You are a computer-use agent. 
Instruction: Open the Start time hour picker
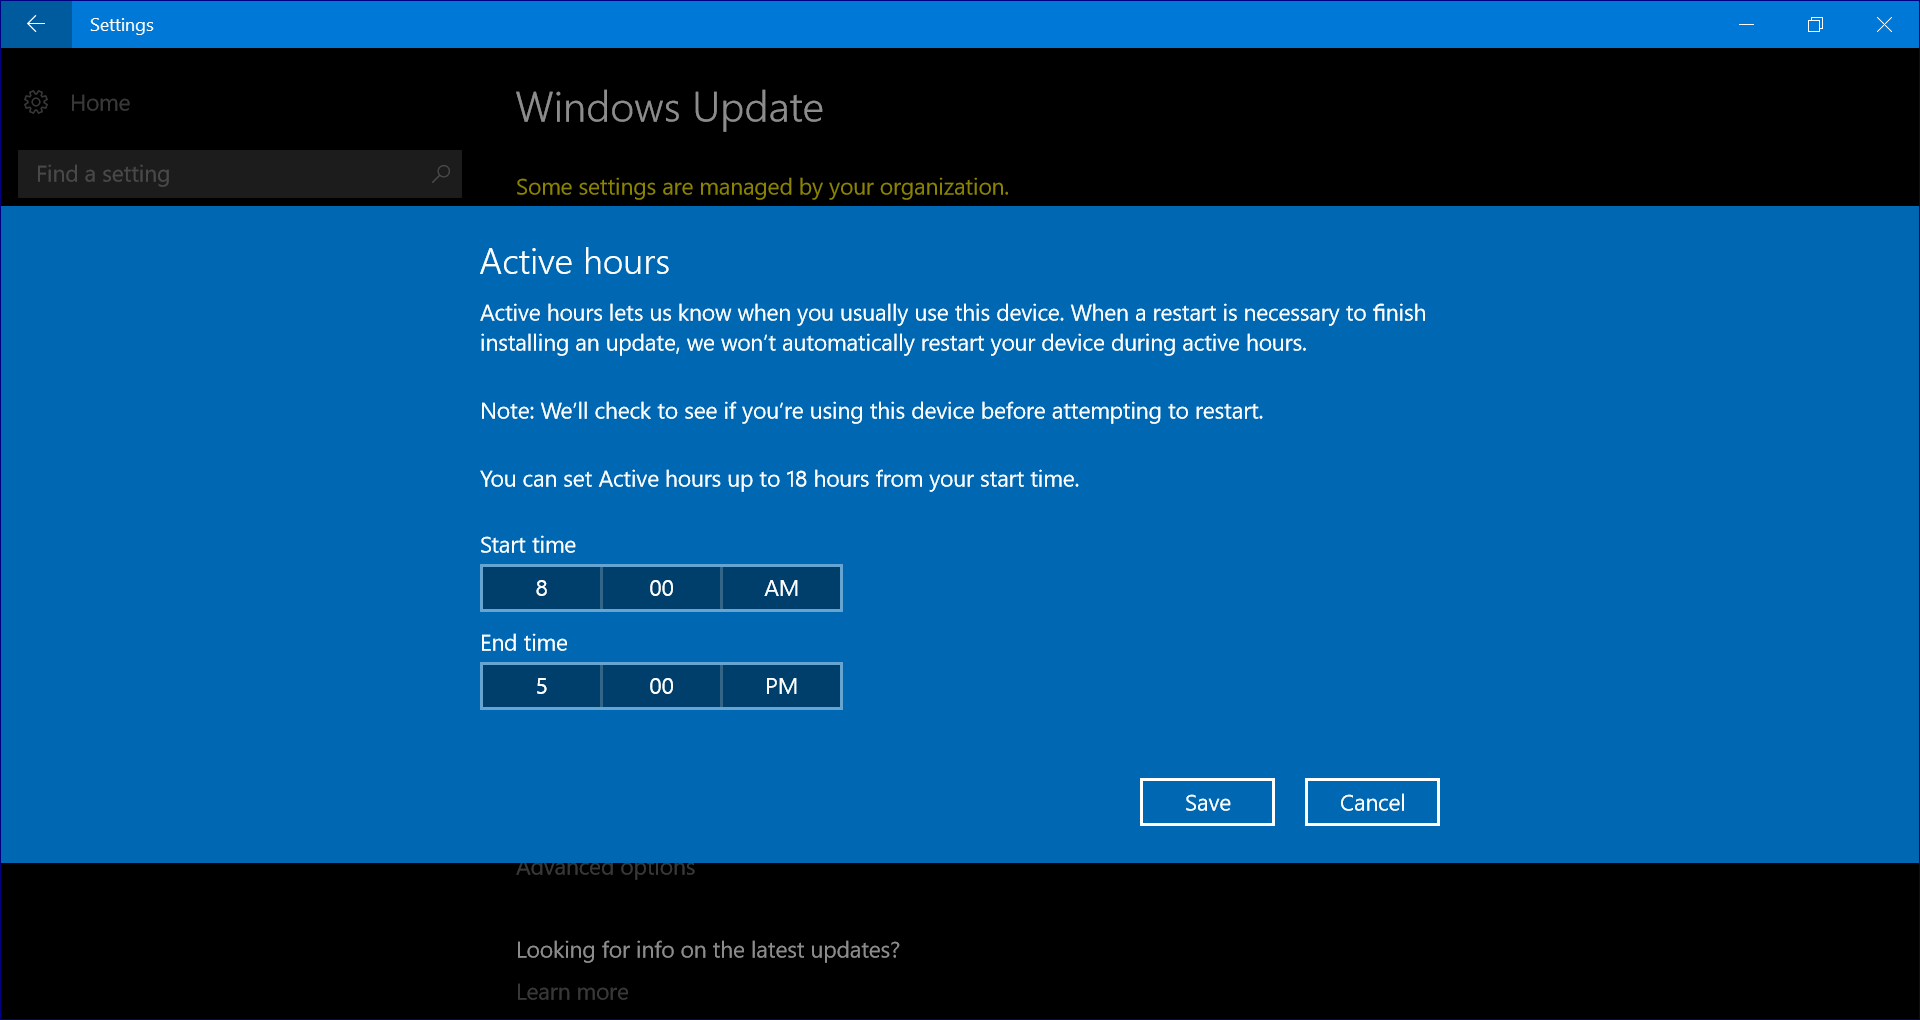pyautogui.click(x=541, y=588)
